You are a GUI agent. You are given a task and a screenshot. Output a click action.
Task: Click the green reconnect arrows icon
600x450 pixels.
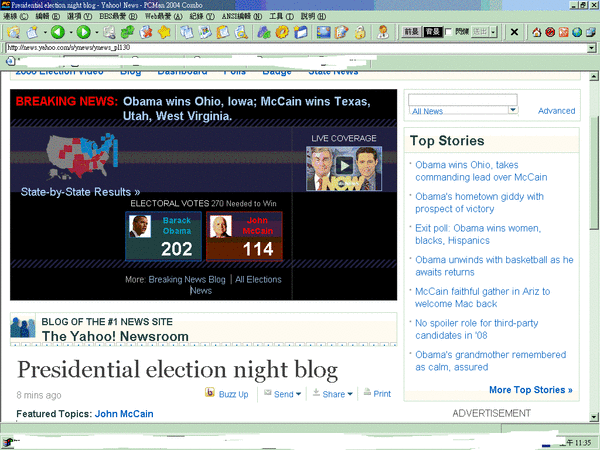(x=127, y=32)
